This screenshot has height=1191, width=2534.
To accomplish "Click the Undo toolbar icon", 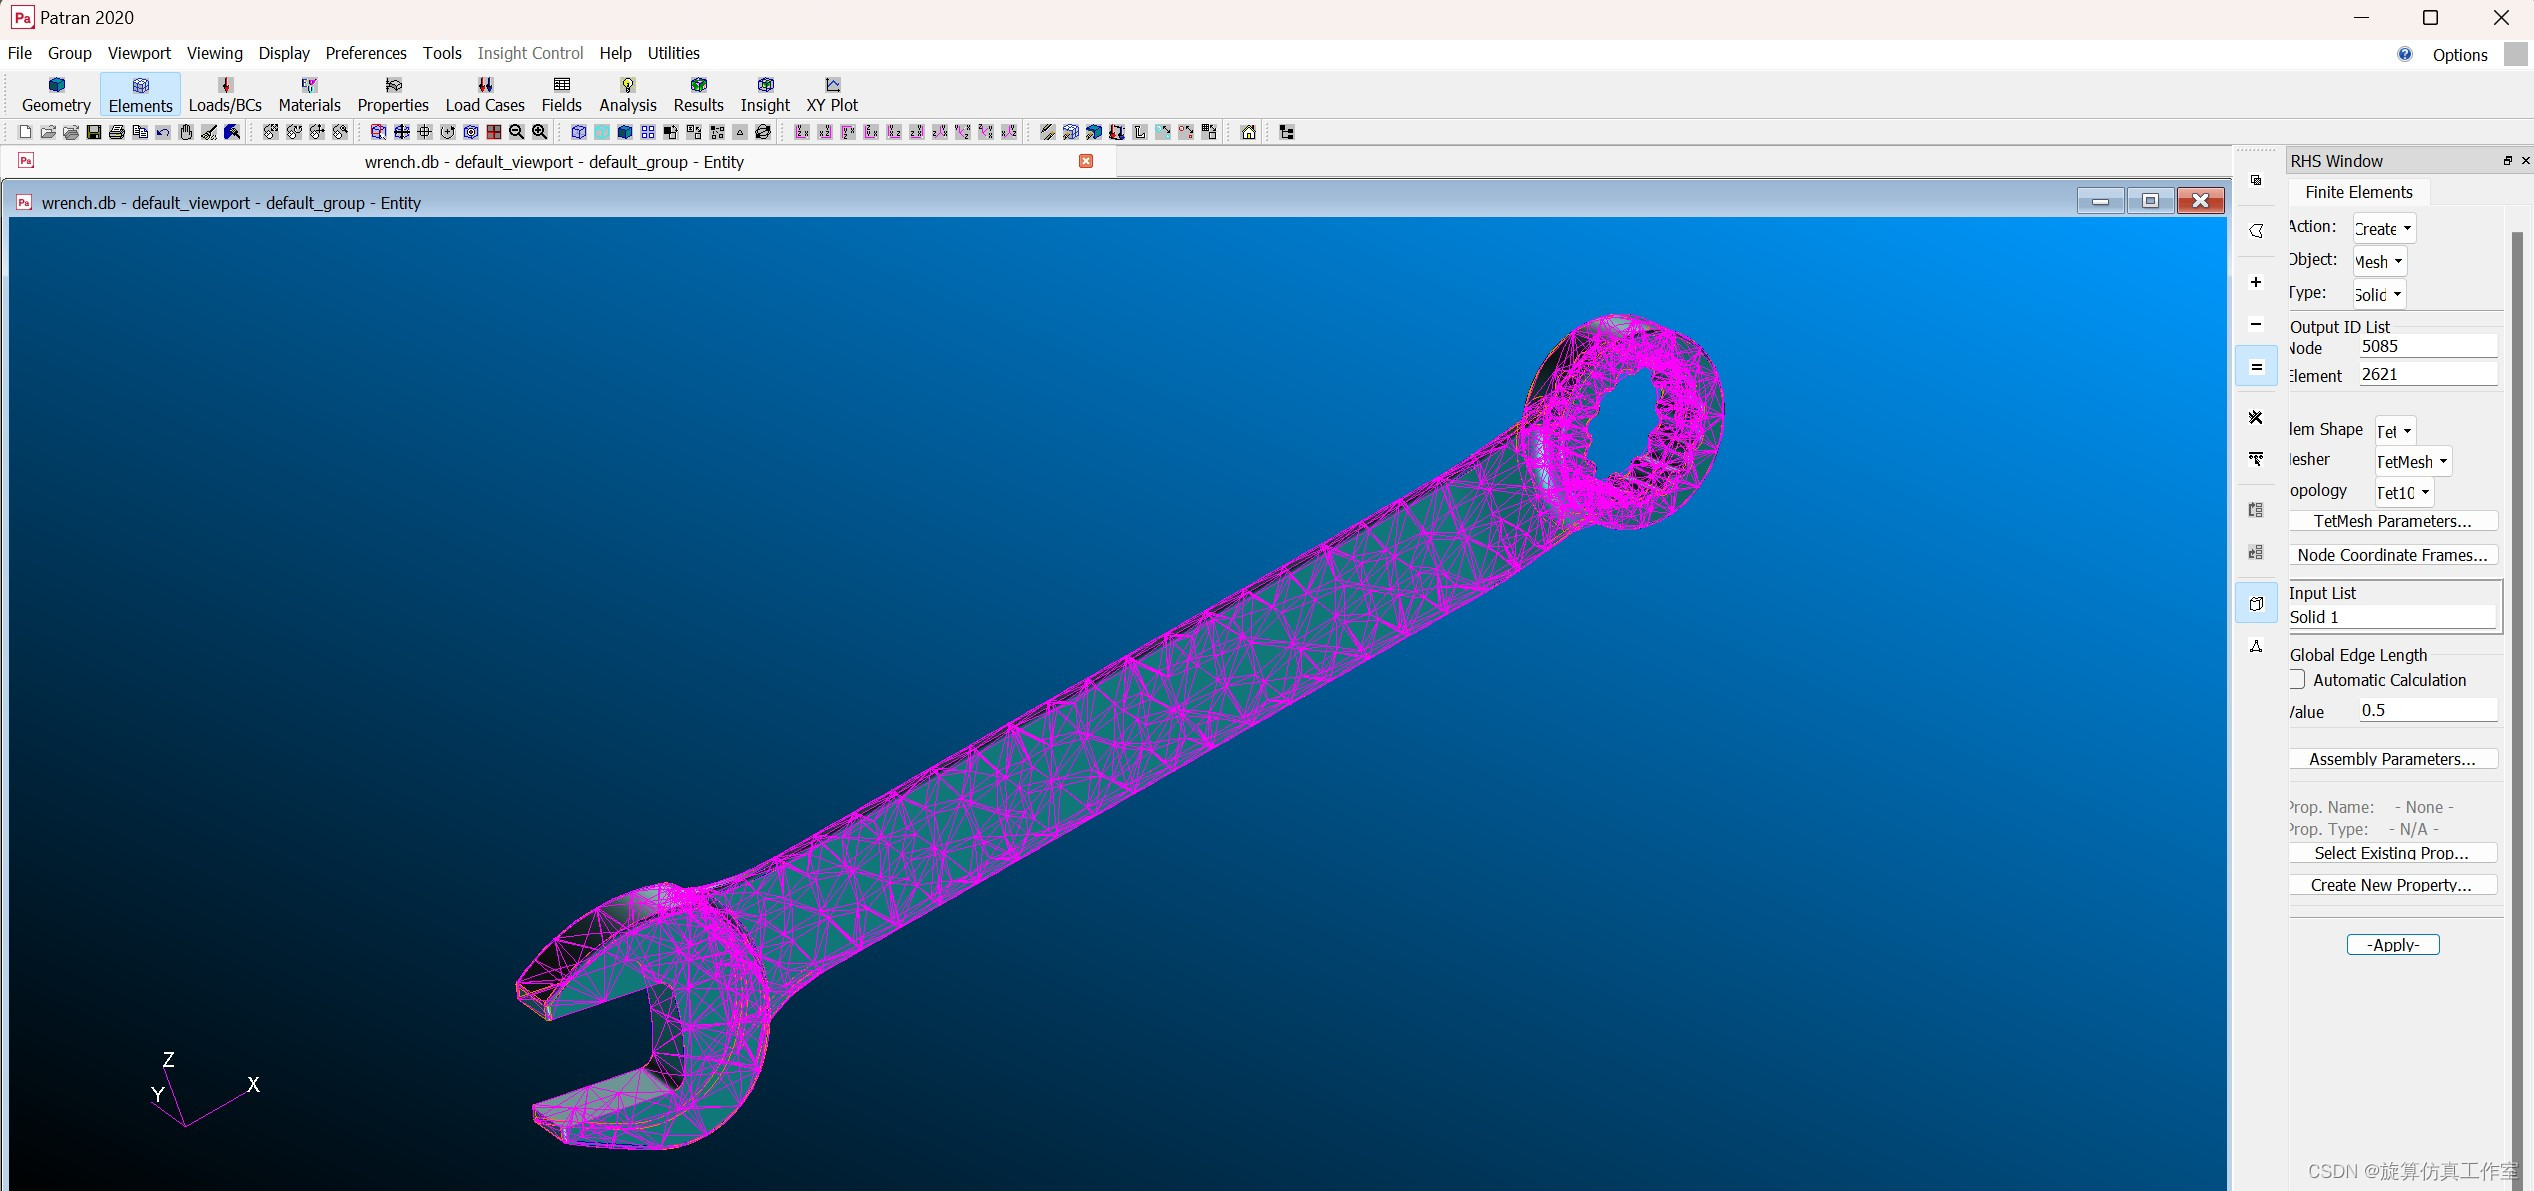I will coord(163,132).
